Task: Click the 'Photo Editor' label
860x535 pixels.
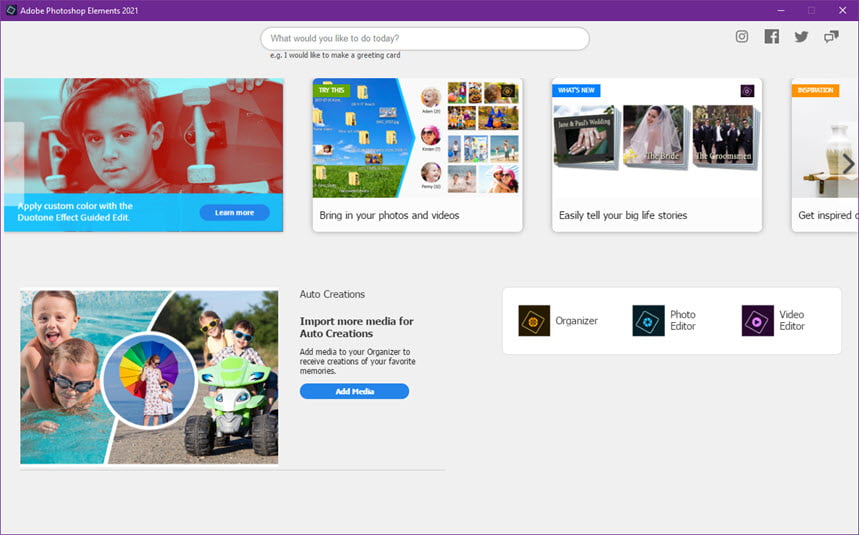Action: [x=683, y=320]
